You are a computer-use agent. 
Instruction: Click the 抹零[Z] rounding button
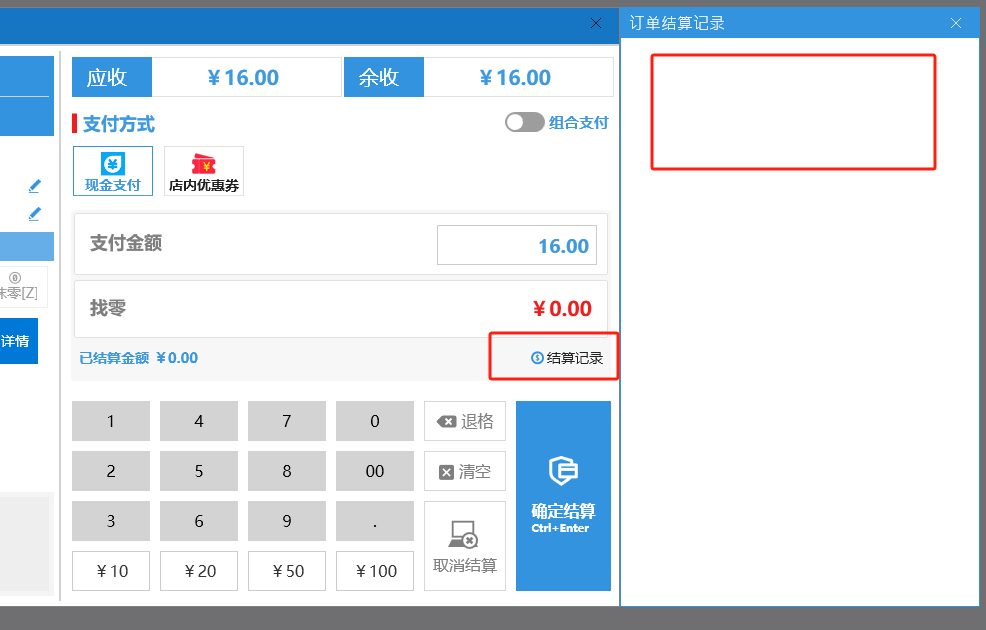click(x=20, y=286)
